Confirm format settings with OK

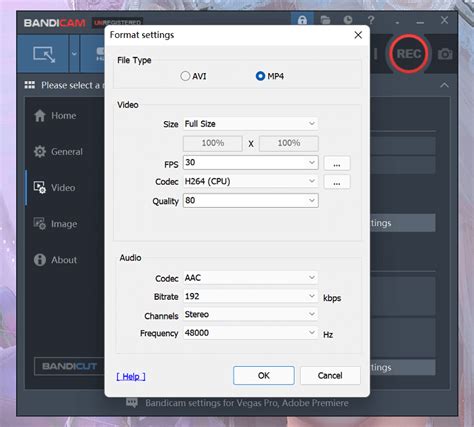(x=264, y=376)
